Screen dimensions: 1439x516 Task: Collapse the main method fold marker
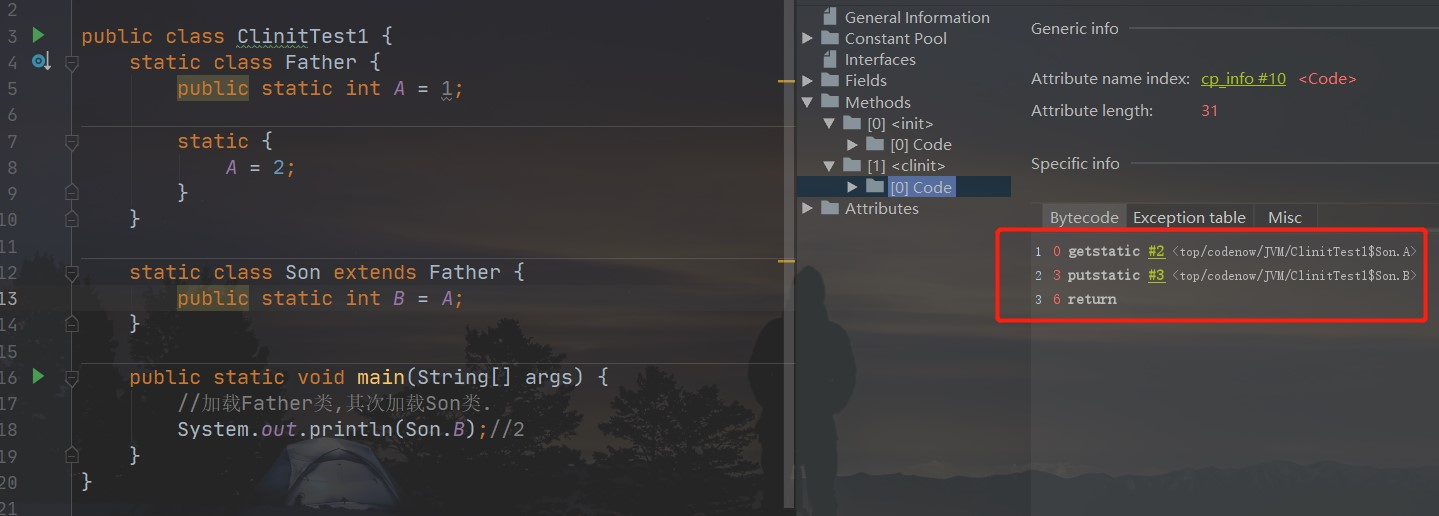[71, 377]
